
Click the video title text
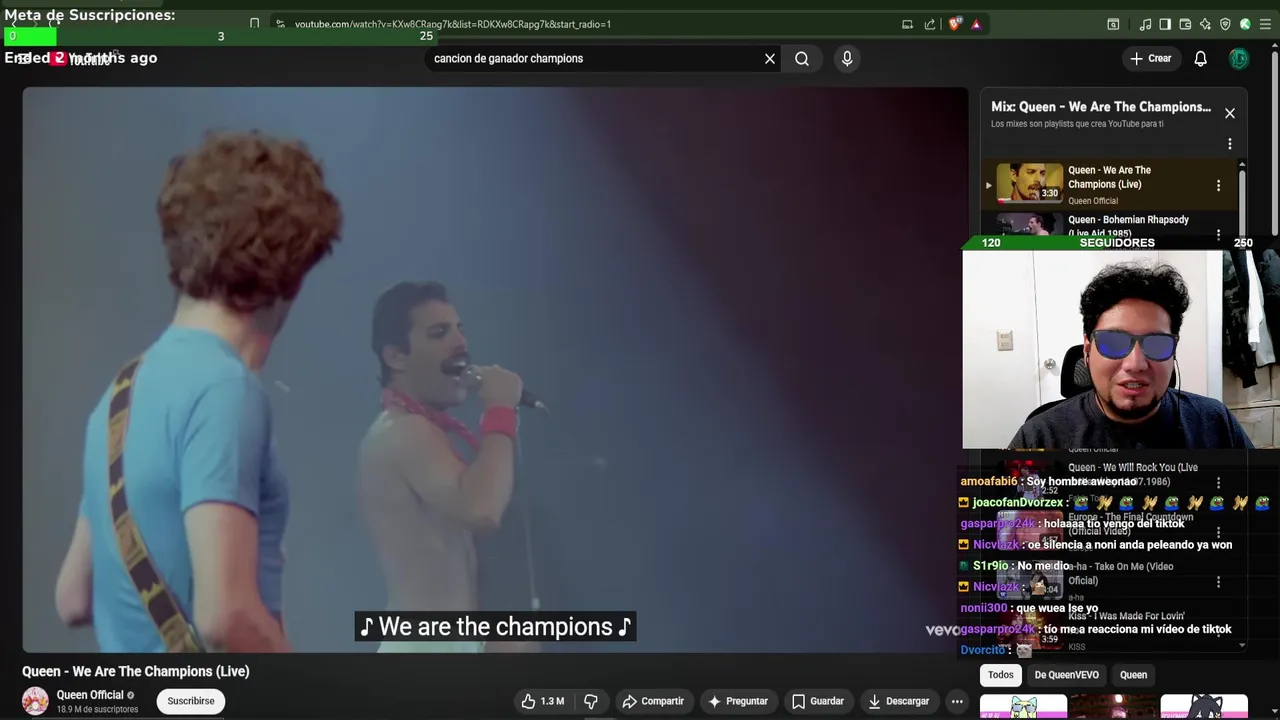(136, 671)
